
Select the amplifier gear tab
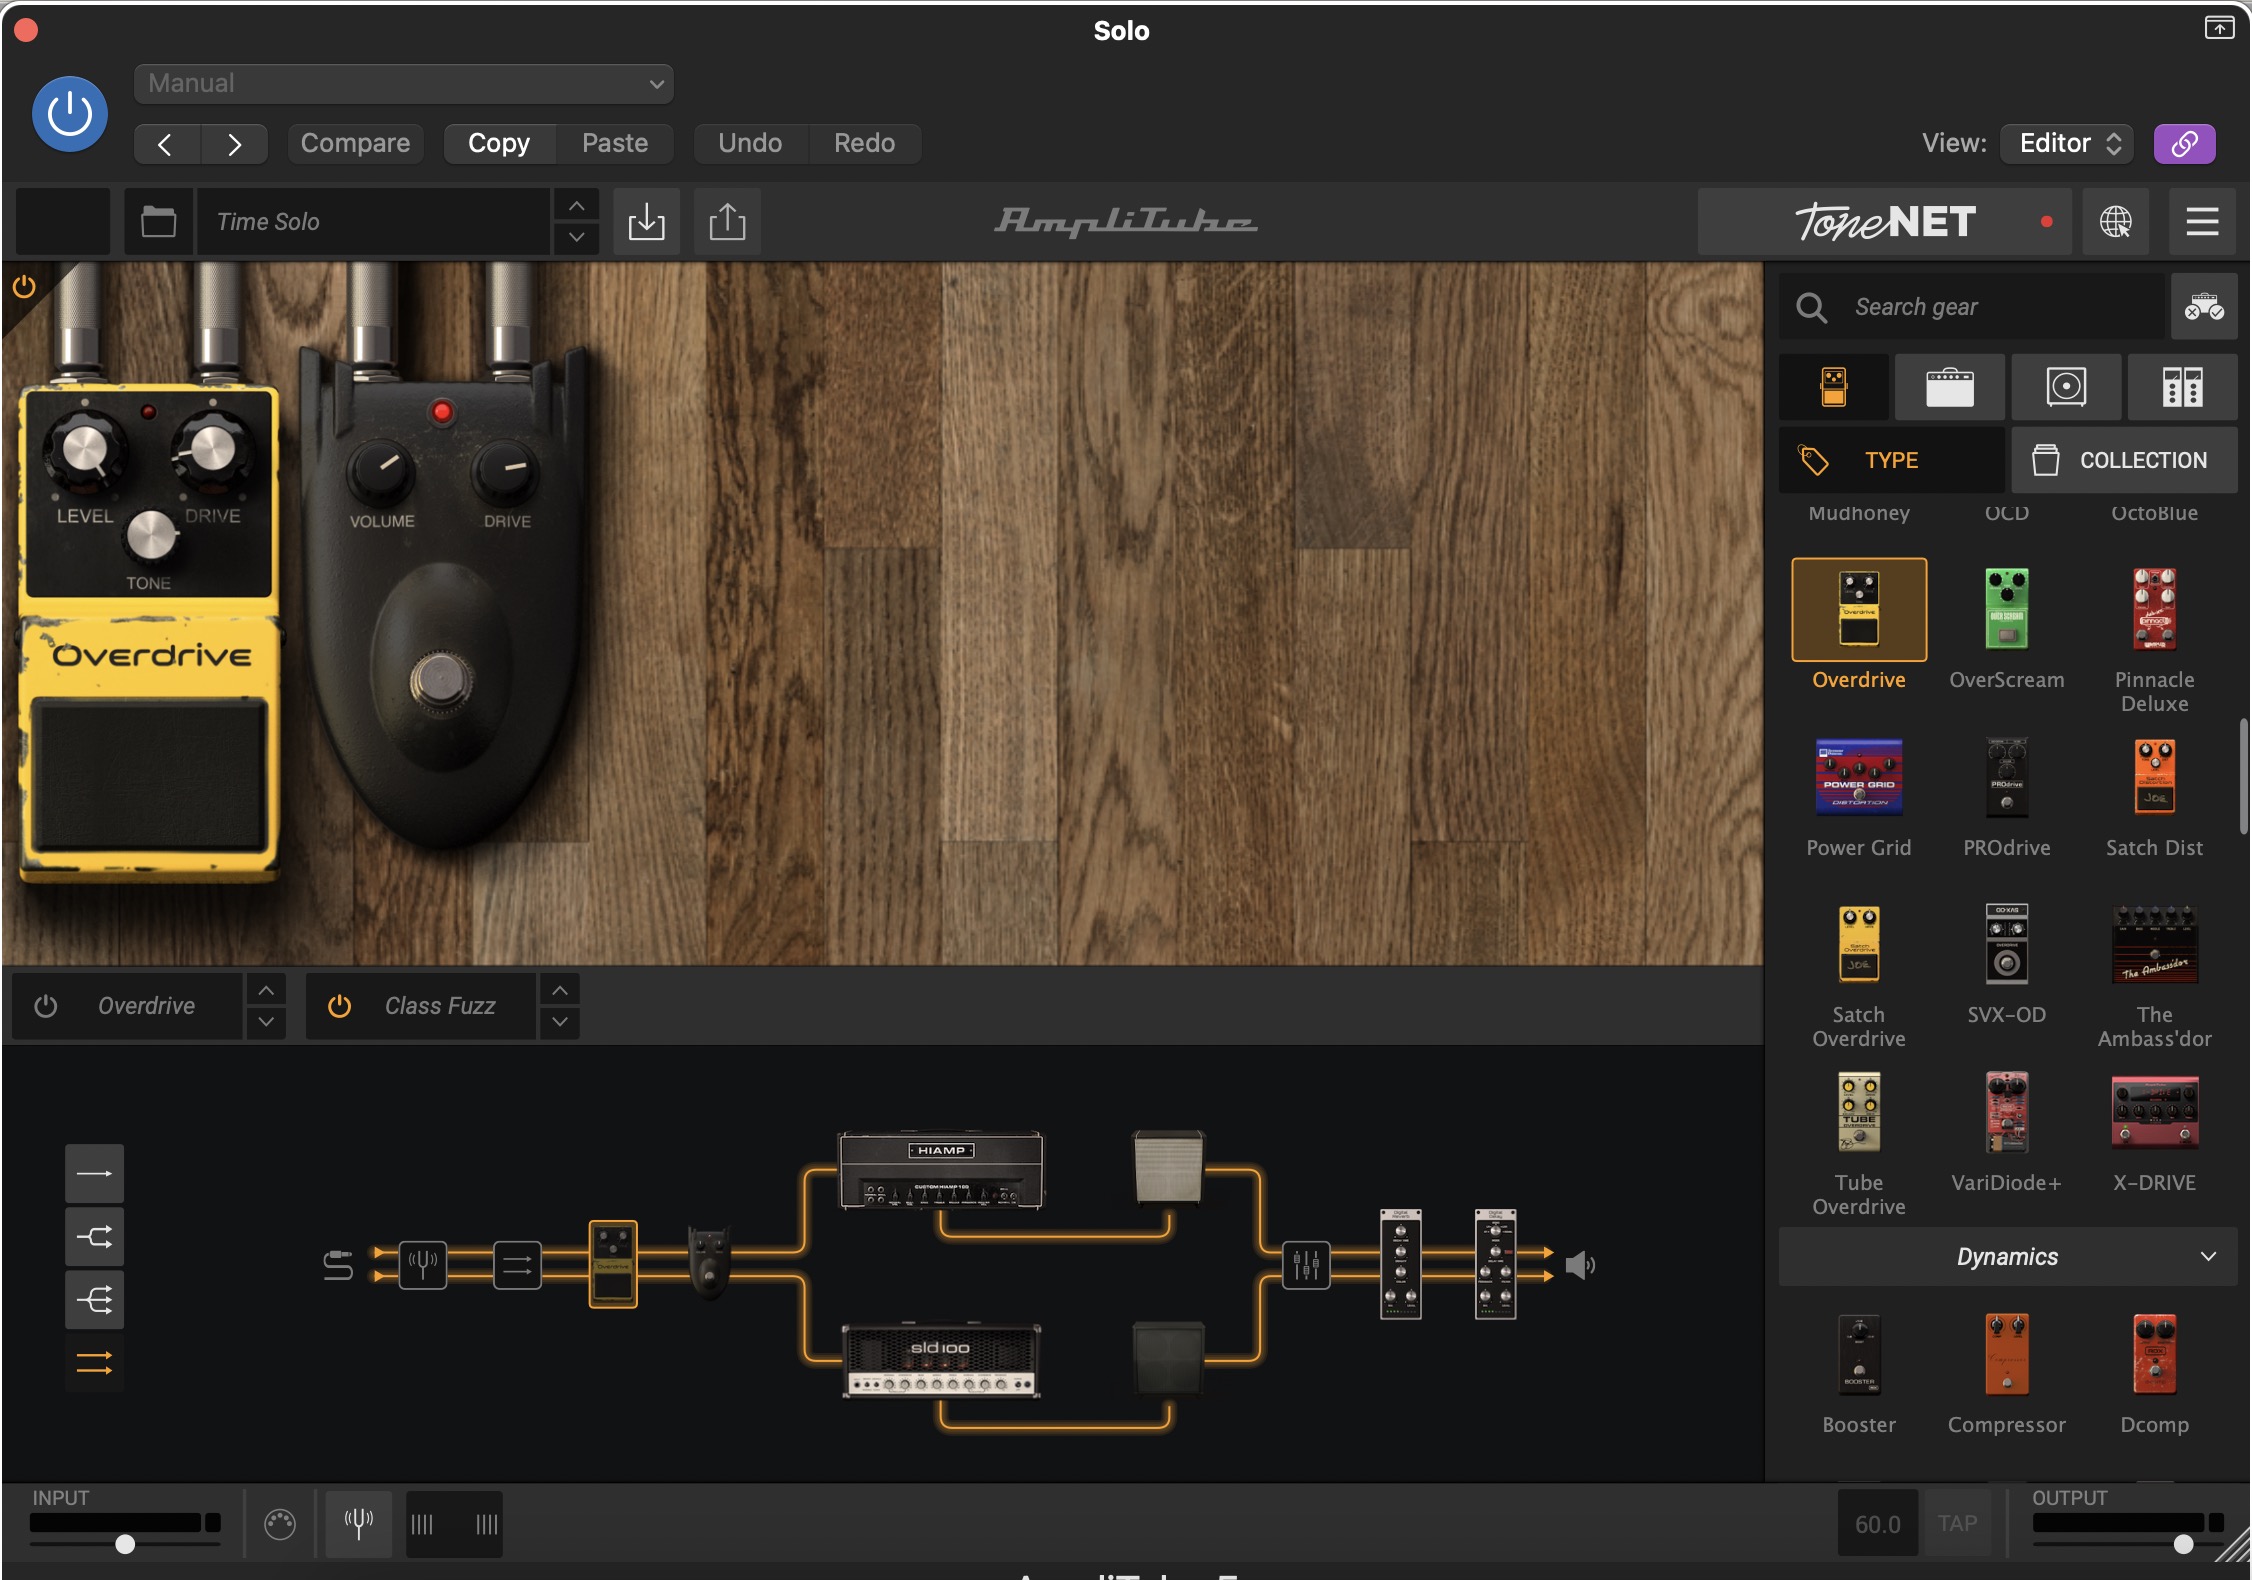[1949, 387]
